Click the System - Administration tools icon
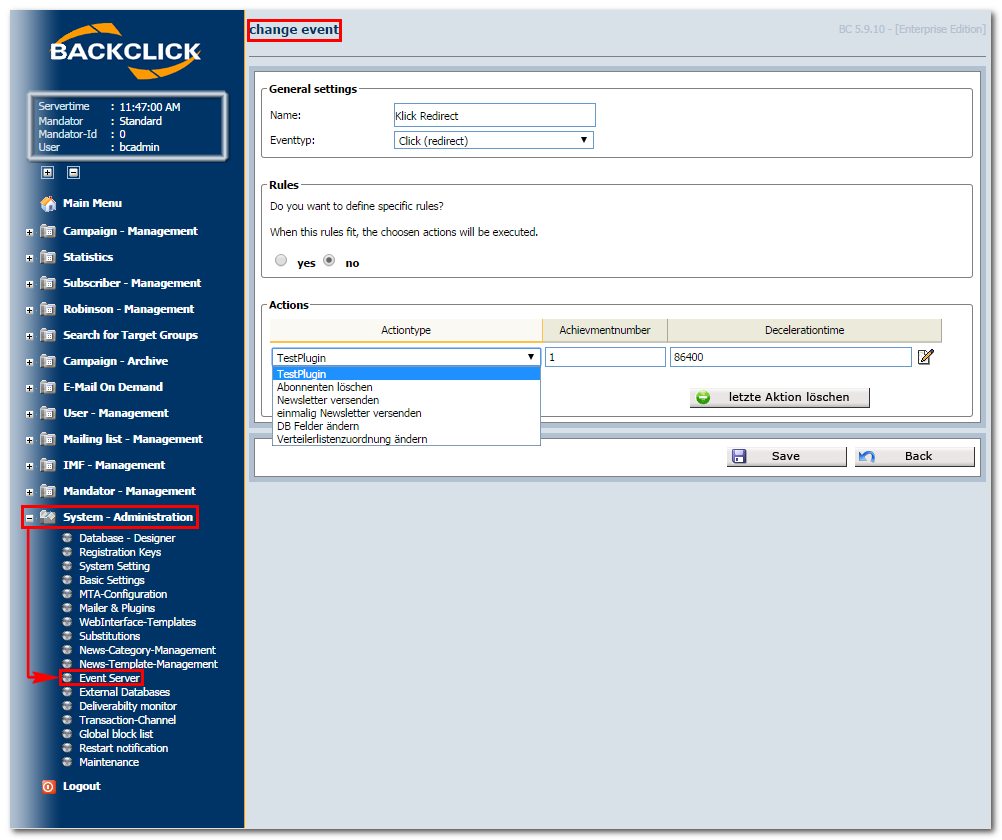This screenshot has height=840, width=1002. coord(48,517)
